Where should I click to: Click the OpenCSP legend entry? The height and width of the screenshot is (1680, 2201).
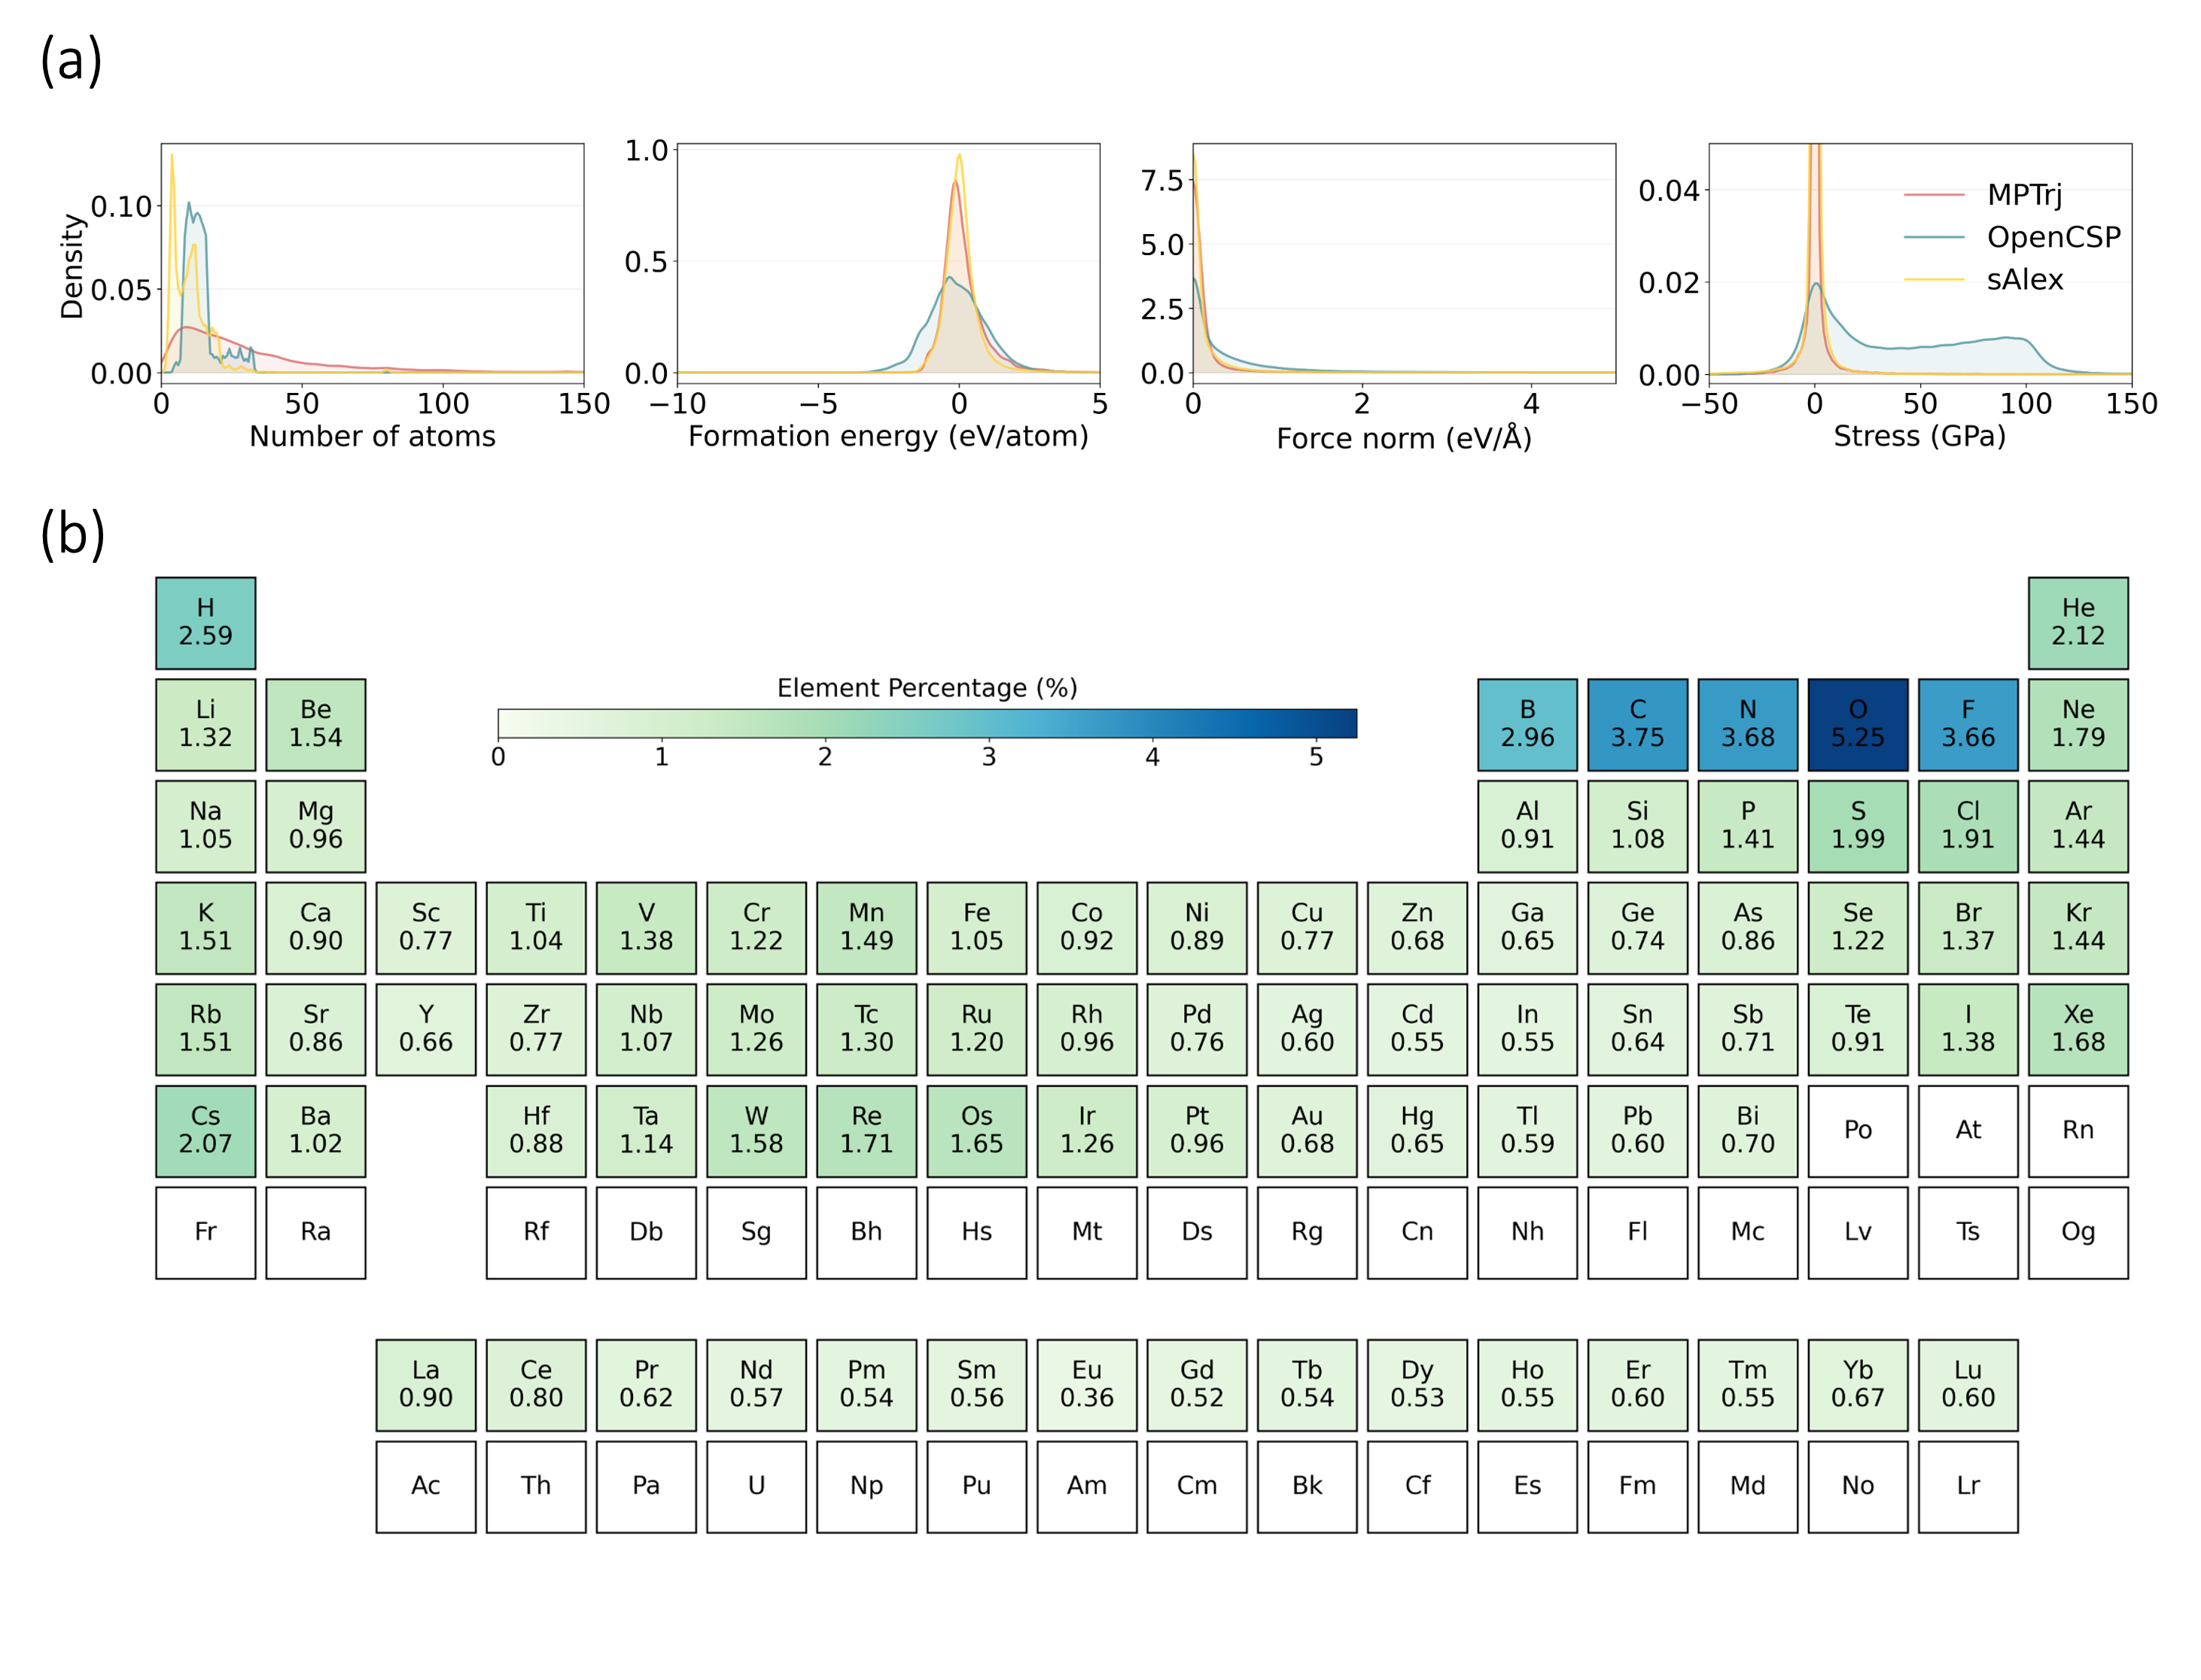tap(2052, 237)
